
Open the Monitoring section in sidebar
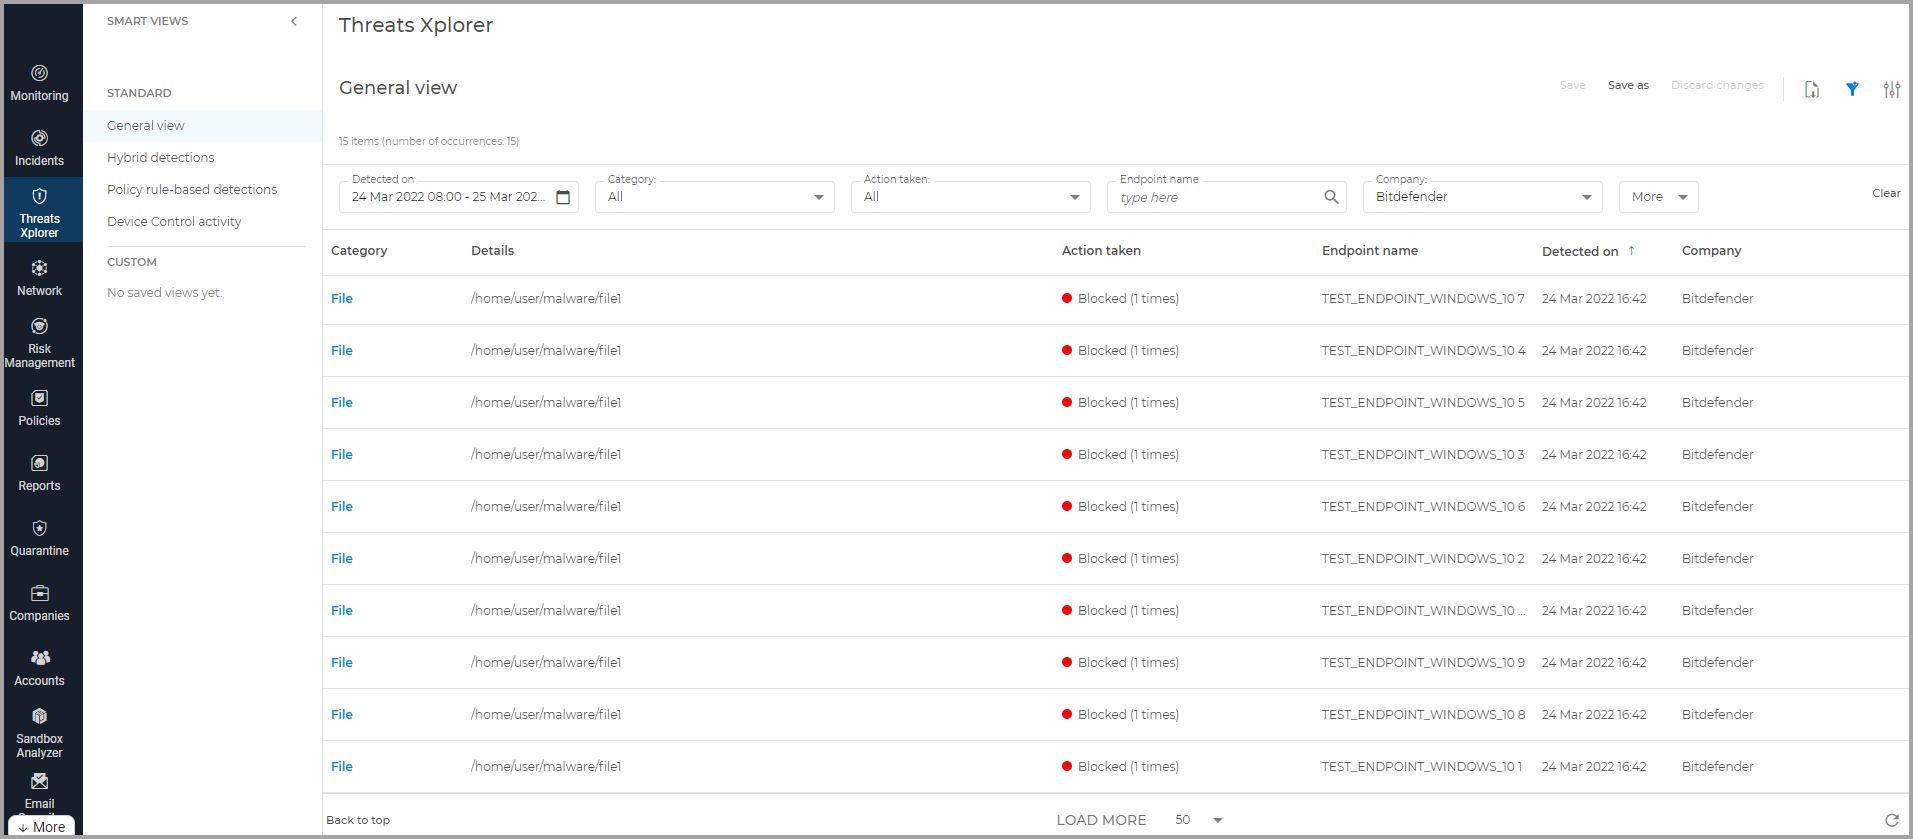click(40, 83)
